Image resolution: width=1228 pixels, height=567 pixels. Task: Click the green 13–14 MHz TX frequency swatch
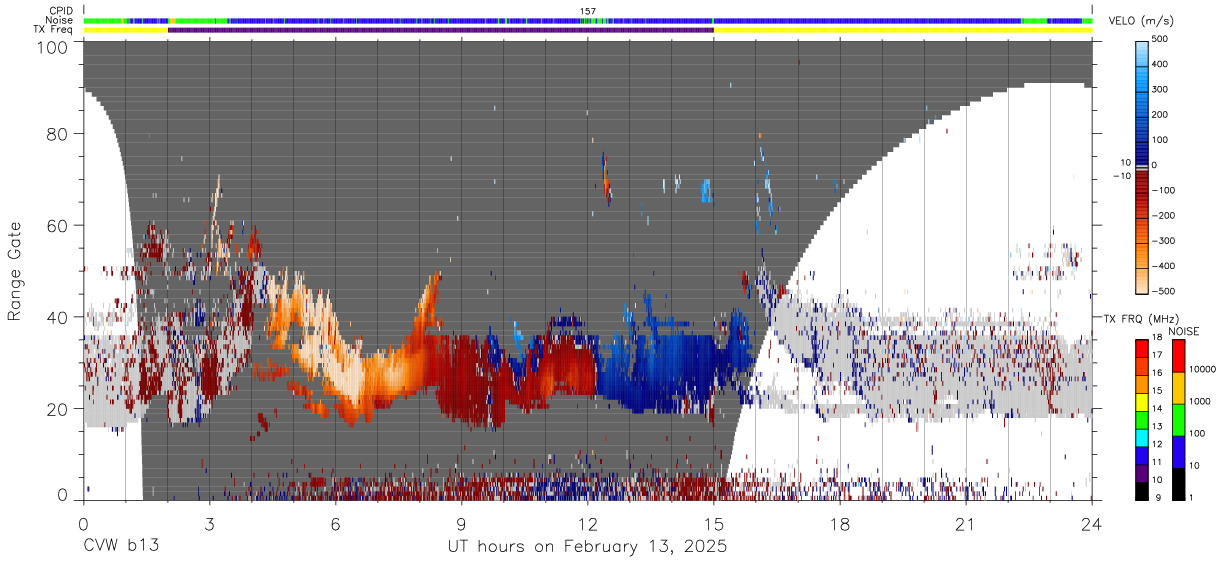tap(1141, 418)
